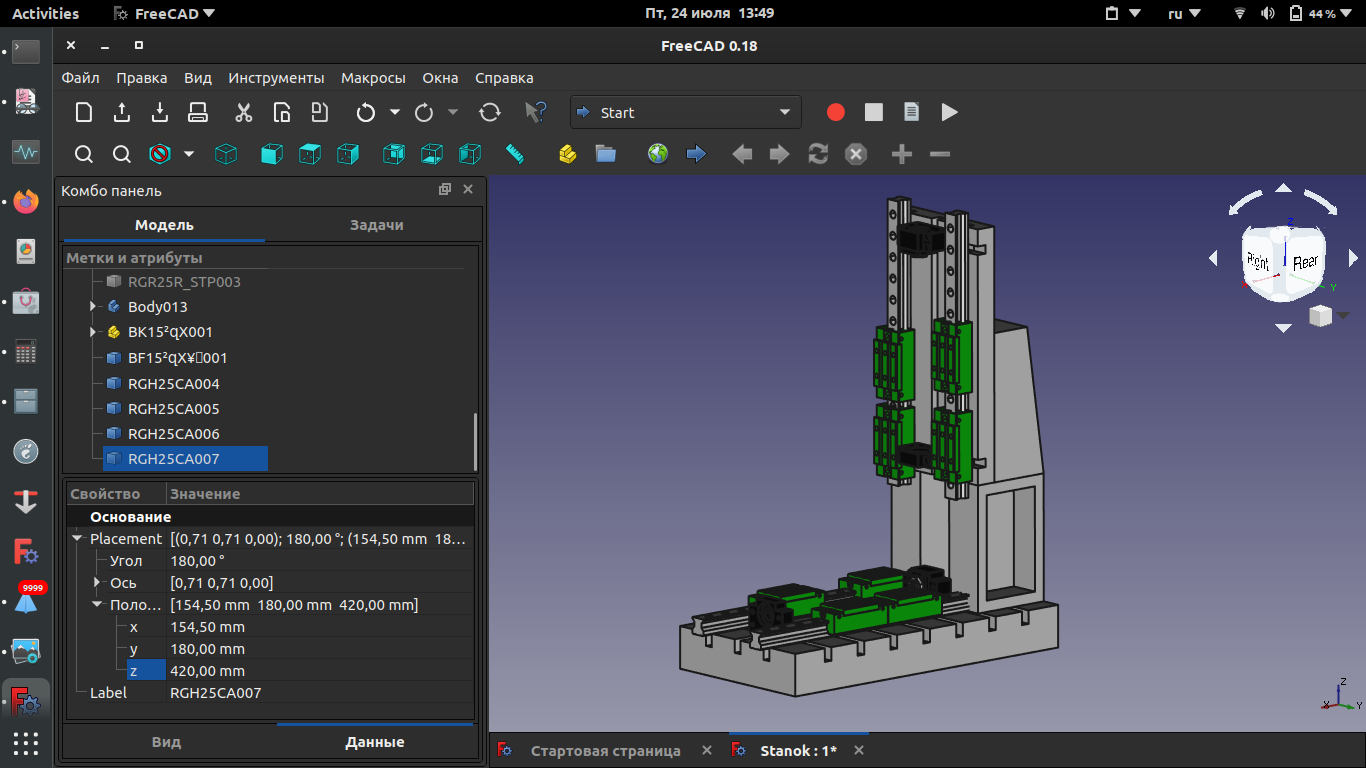This screenshot has height=768, width=1366.
Task: Click the Fit all content magnifier icon
Action: 84,154
